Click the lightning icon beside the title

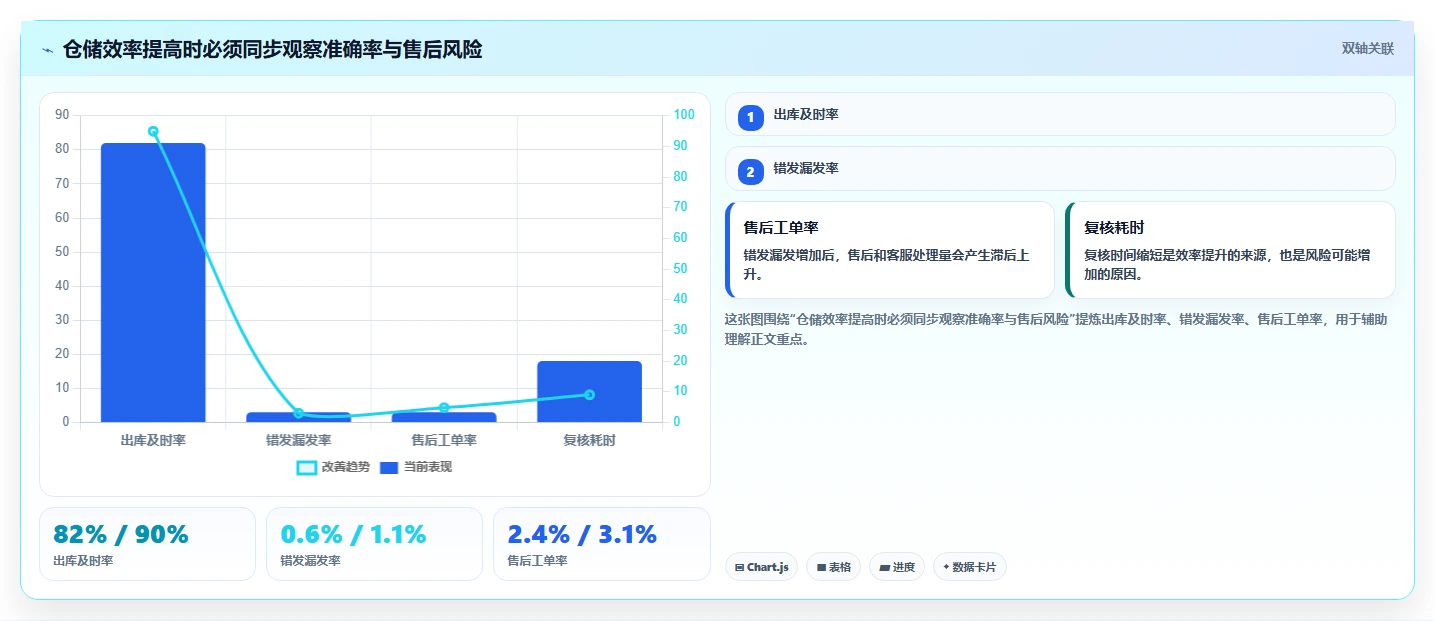(x=47, y=49)
